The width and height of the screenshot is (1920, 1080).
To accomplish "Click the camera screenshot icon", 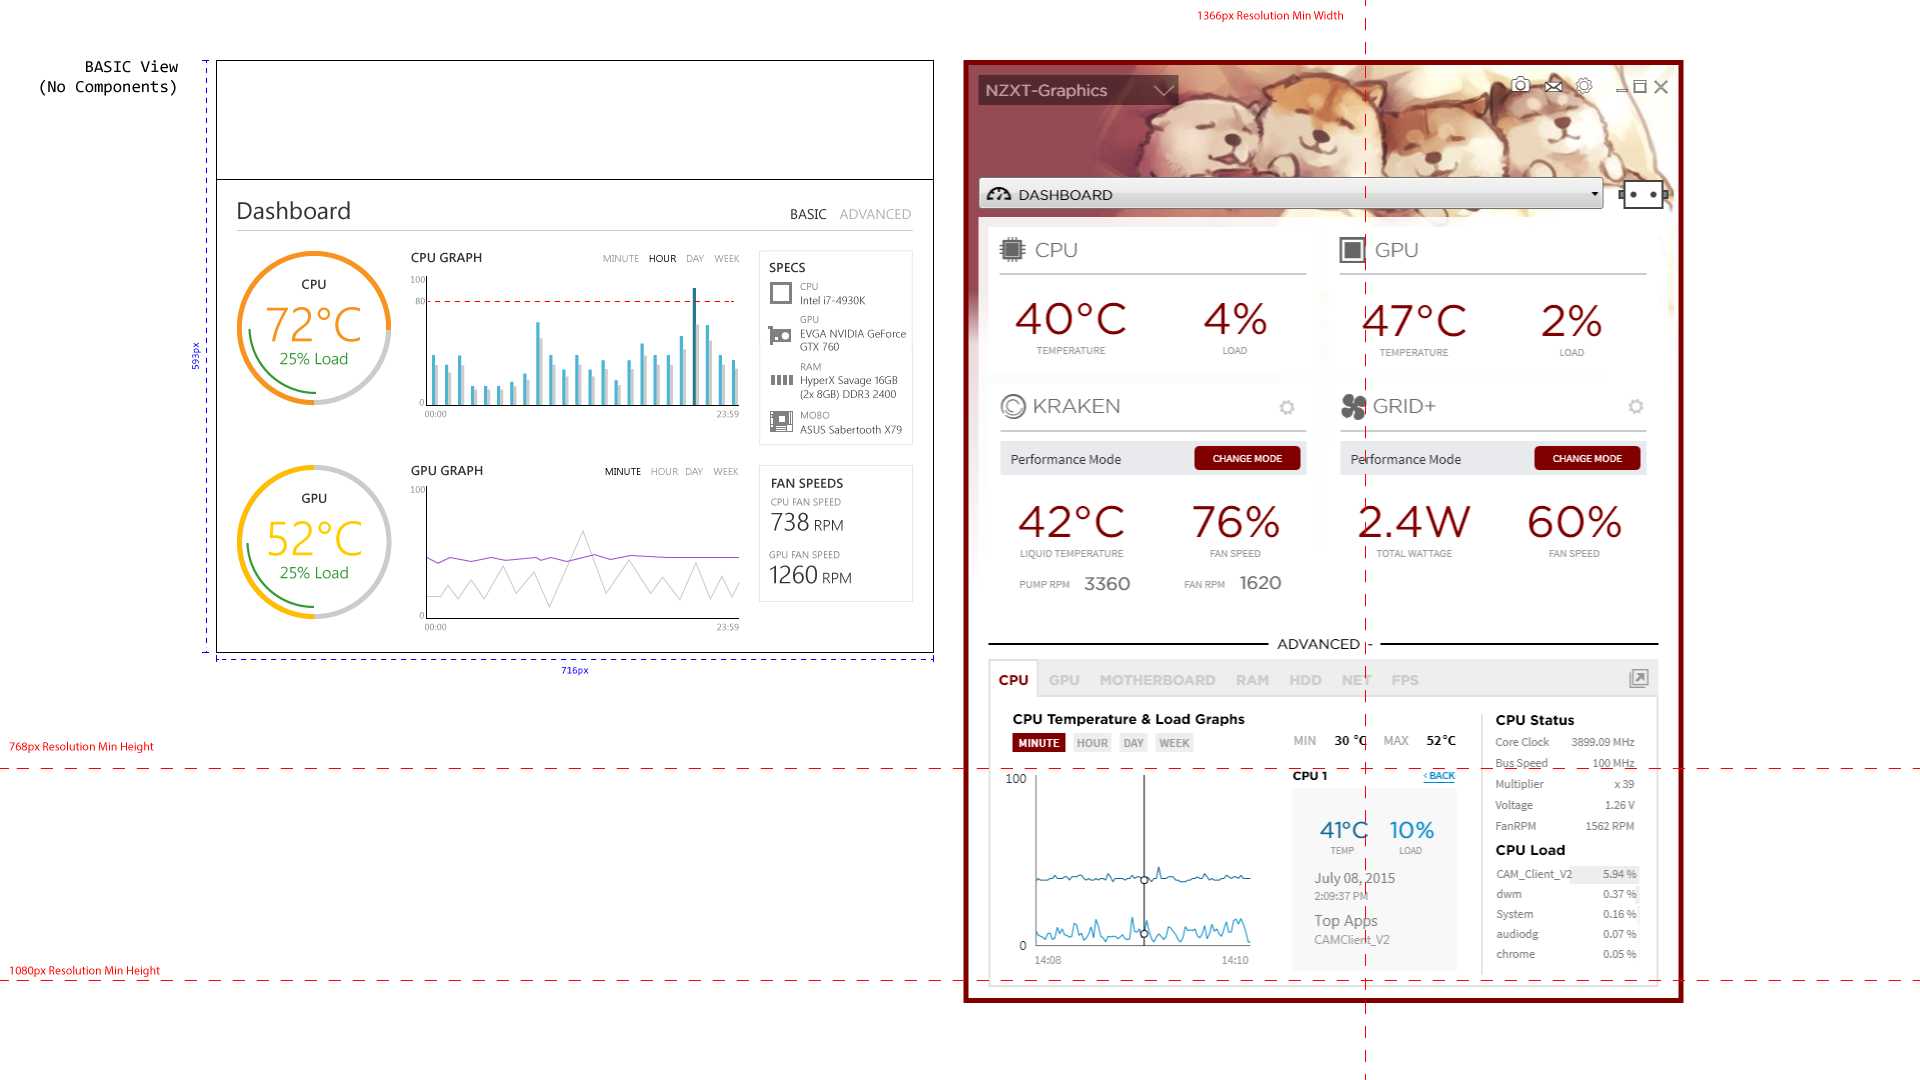I will 1520,85.
